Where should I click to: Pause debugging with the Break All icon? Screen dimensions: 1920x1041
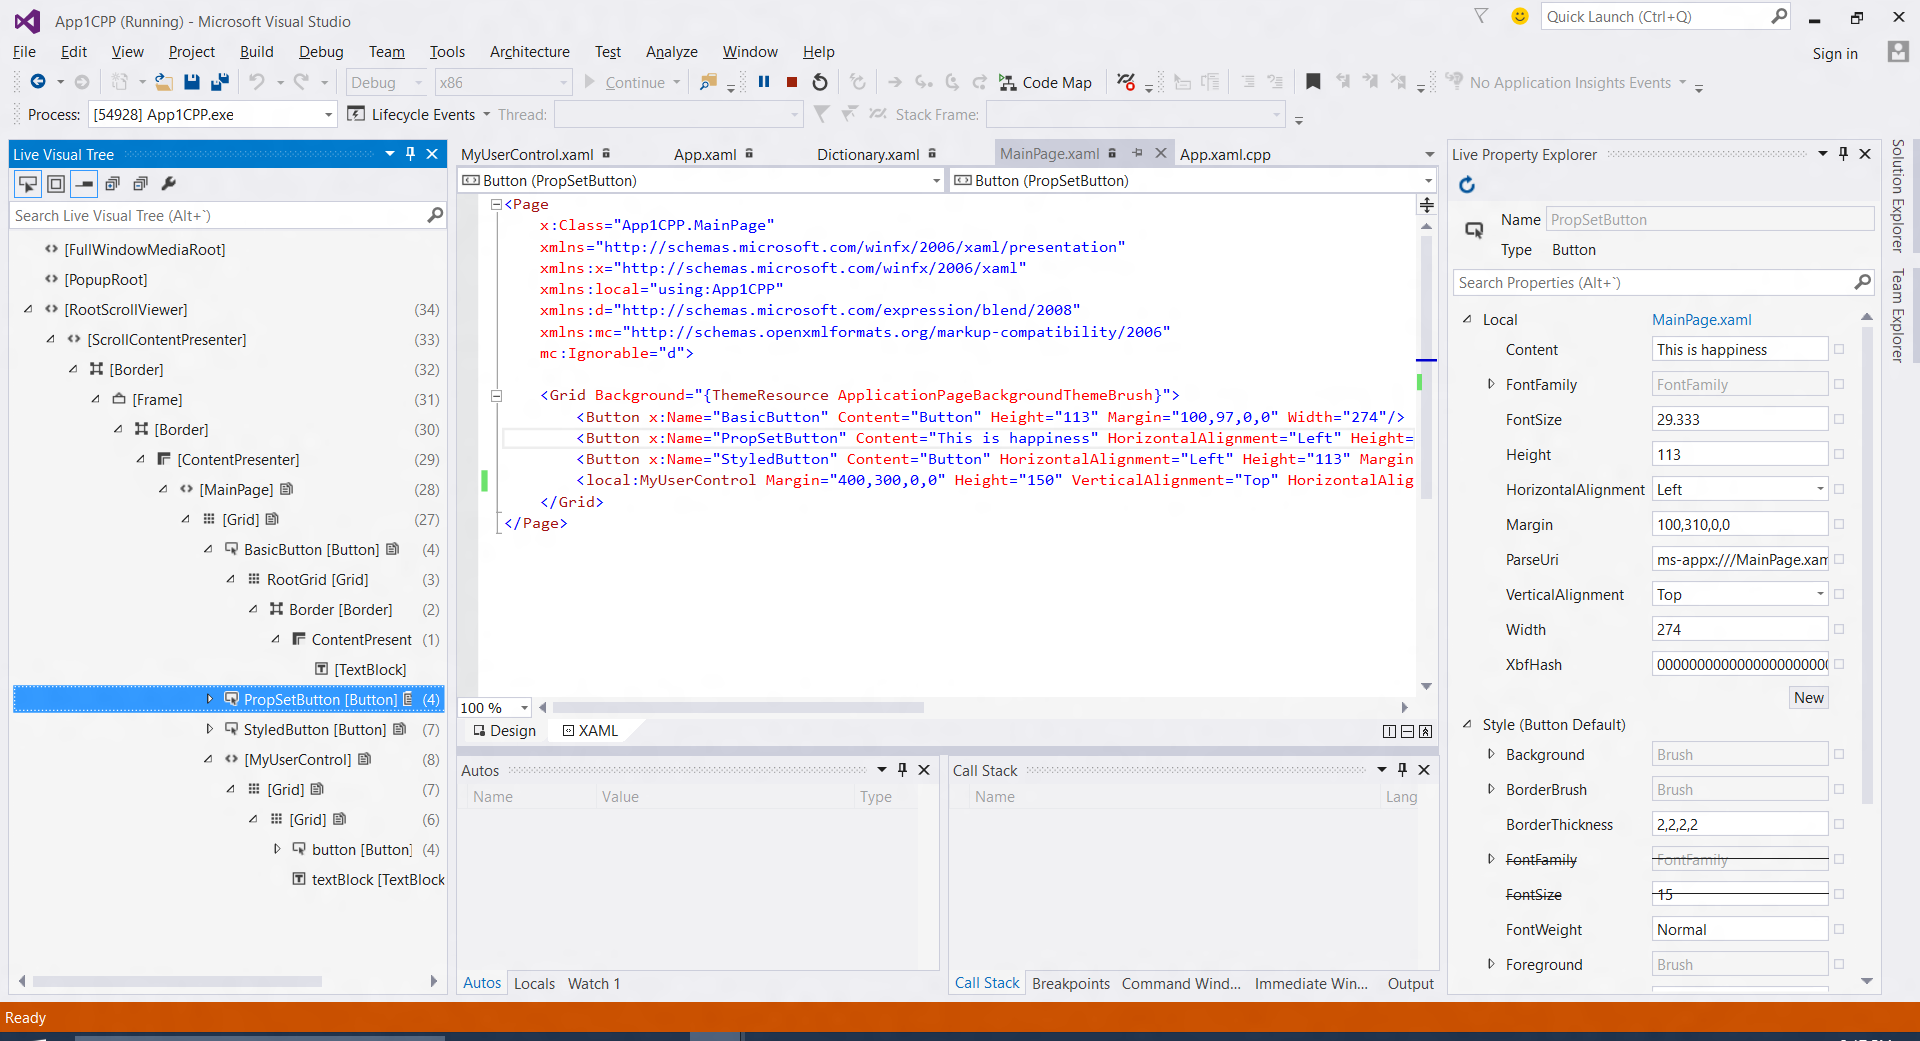pos(765,82)
